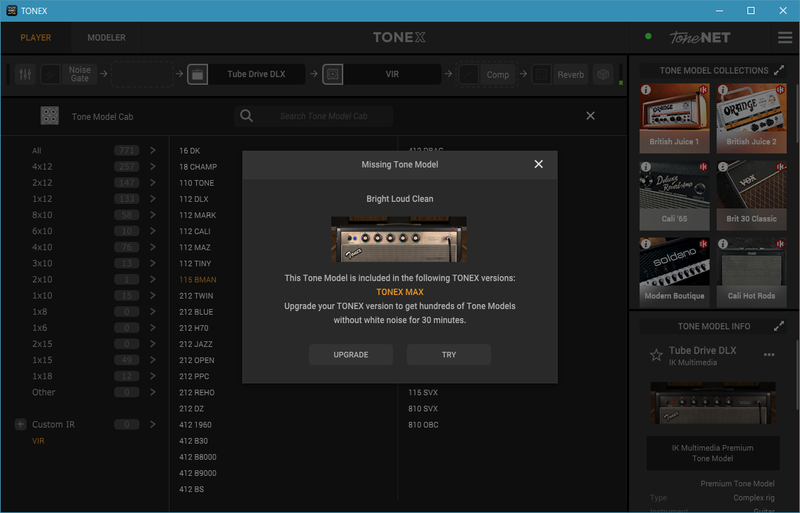Click the TONEX MAX link
The image size is (800, 513).
[x=400, y=292]
